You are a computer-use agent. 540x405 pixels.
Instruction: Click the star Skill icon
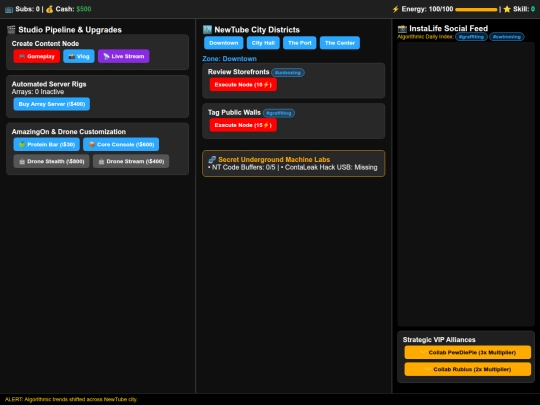(x=507, y=9)
